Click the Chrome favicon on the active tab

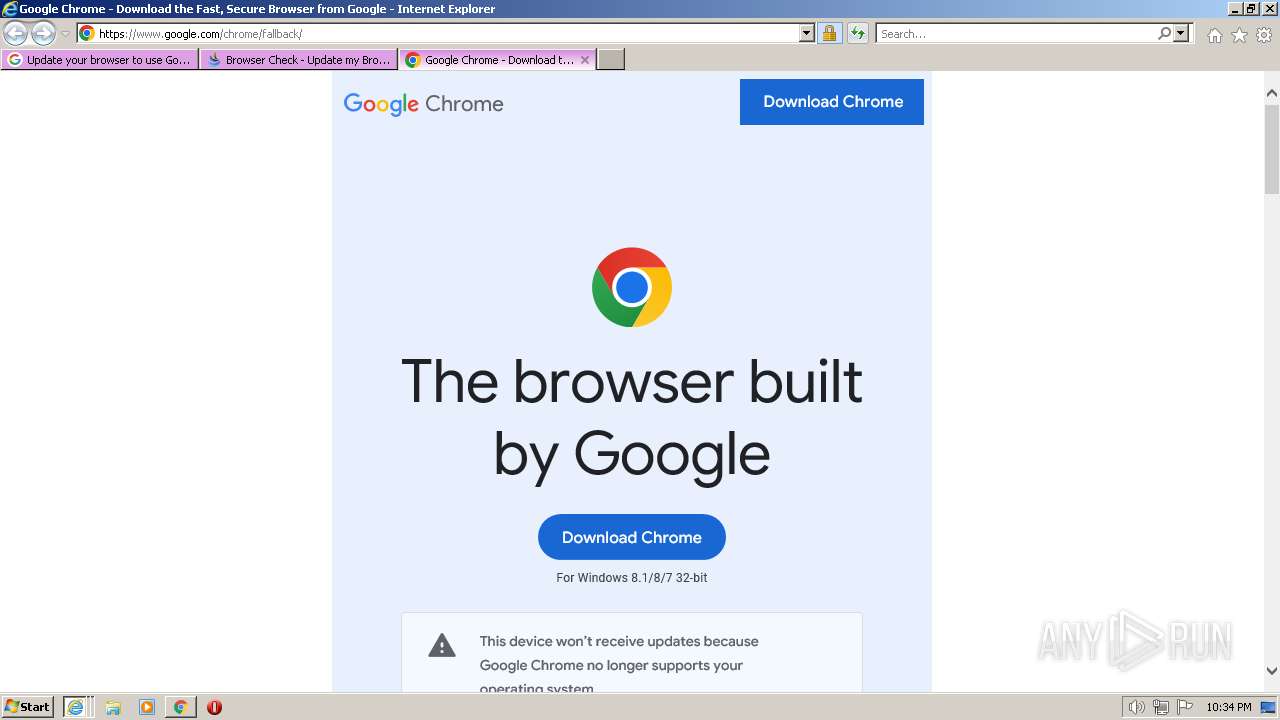[412, 60]
